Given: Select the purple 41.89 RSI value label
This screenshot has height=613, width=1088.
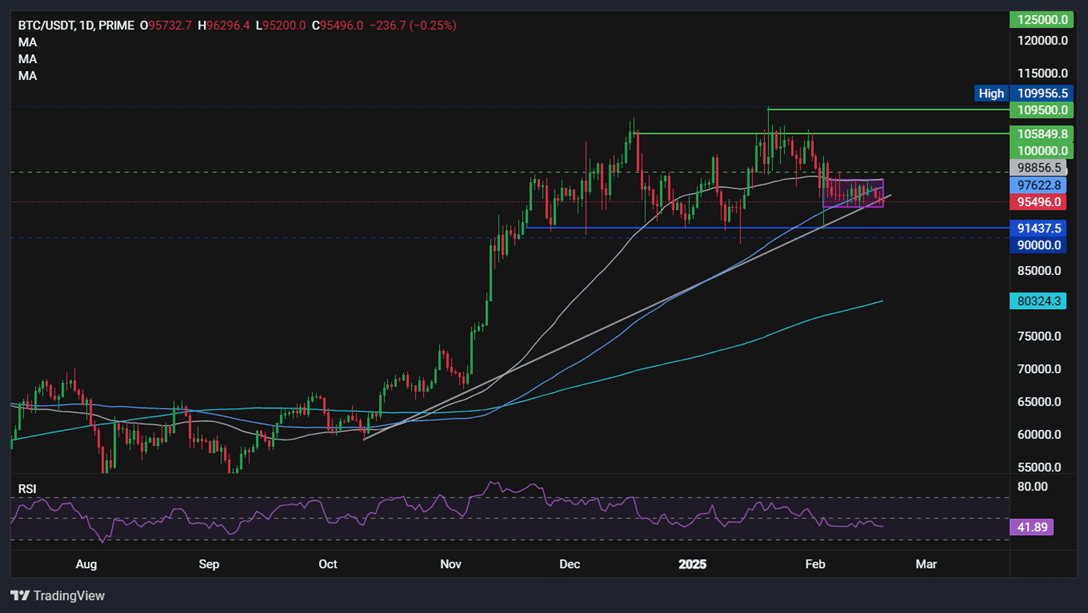Looking at the screenshot, I should coord(1031,527).
